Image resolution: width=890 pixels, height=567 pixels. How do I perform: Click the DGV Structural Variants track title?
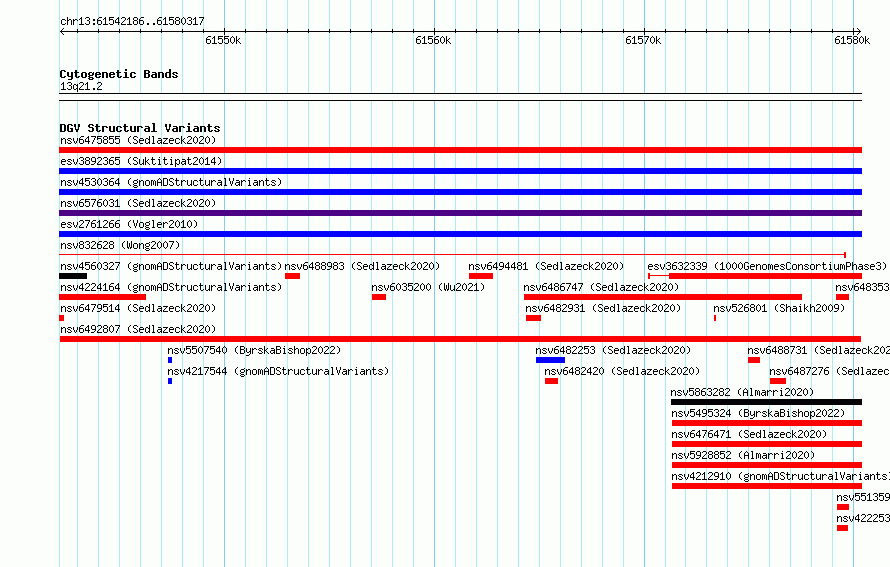click(x=140, y=128)
